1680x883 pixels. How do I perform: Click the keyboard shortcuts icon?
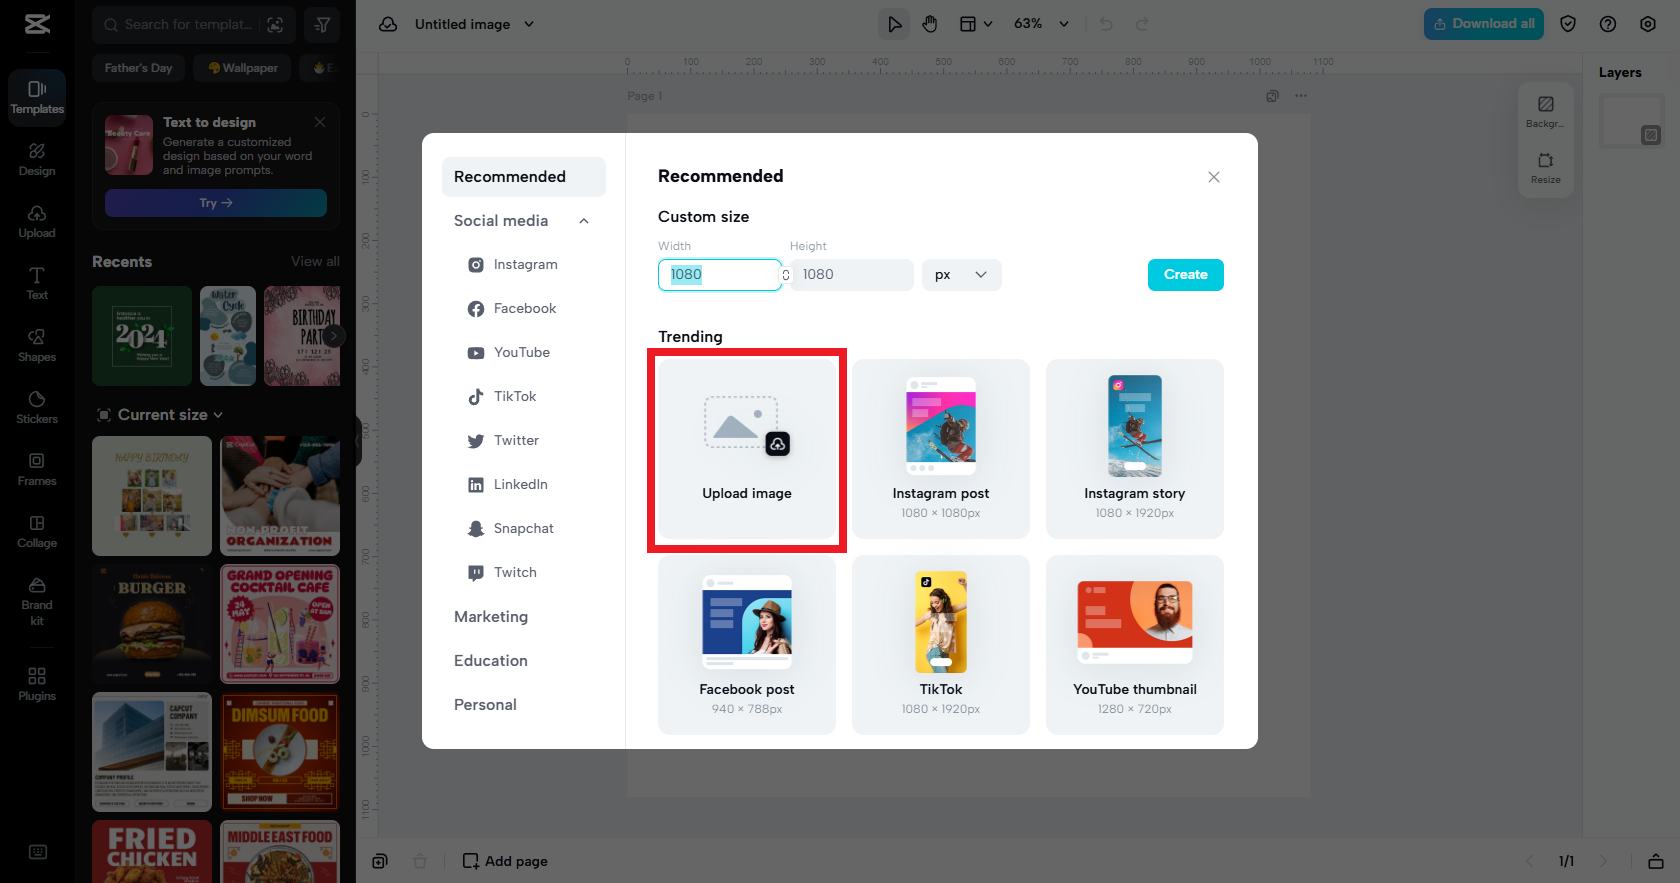[x=38, y=852]
